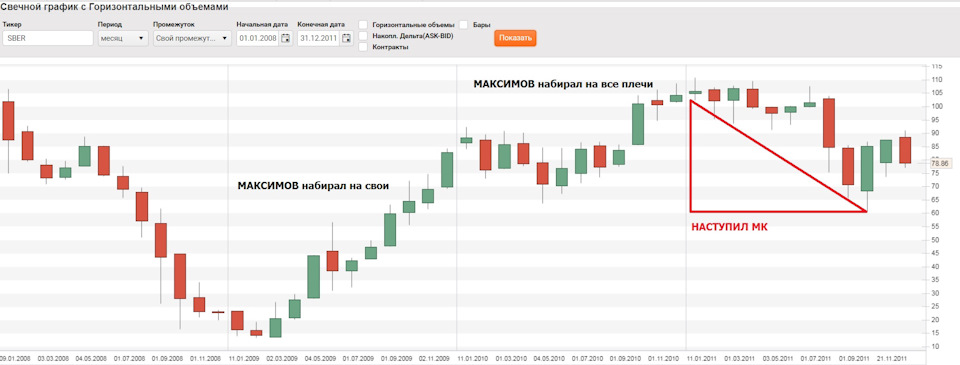The image size is (960, 365).
Task: Toggle the Накопл. Дельта(ASK-BID) checkbox
Action: [x=363, y=36]
